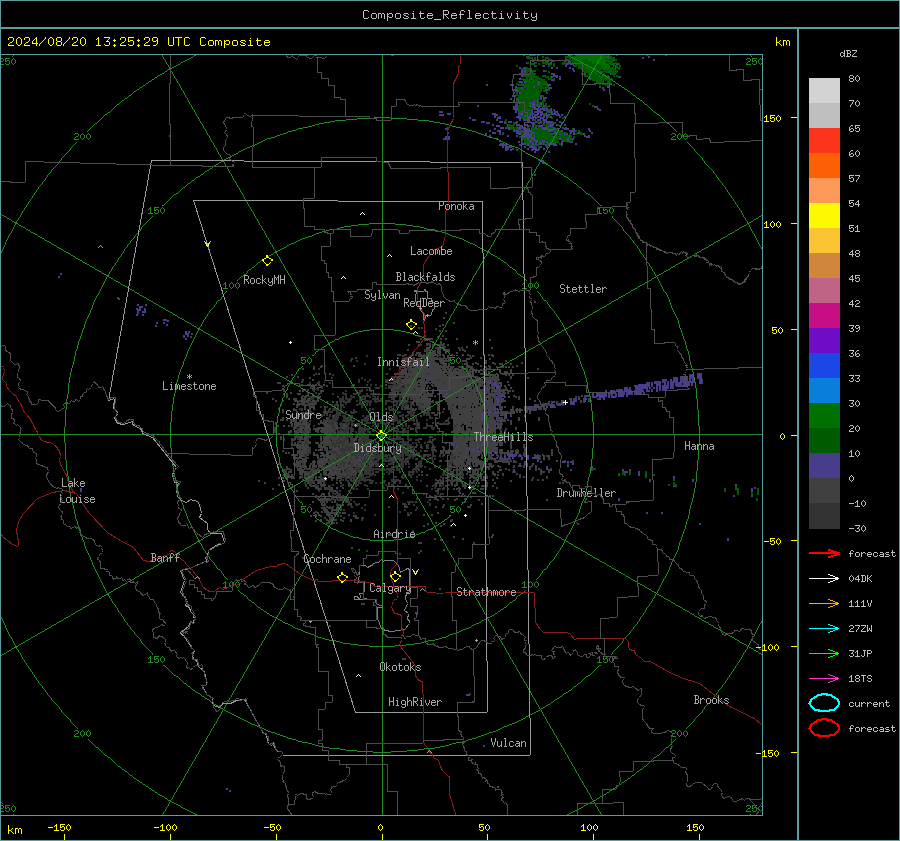Click the 45 dBZ scale value
900x841 pixels.
click(x=854, y=278)
